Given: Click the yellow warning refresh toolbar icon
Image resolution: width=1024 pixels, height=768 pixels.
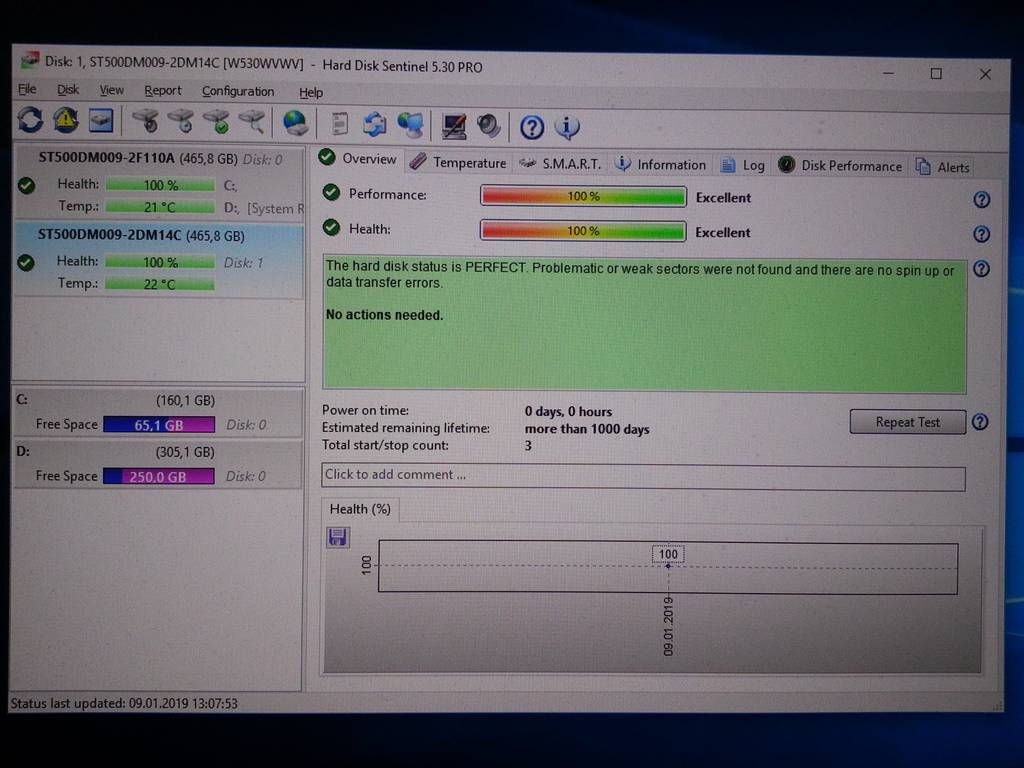Looking at the screenshot, I should (65, 120).
